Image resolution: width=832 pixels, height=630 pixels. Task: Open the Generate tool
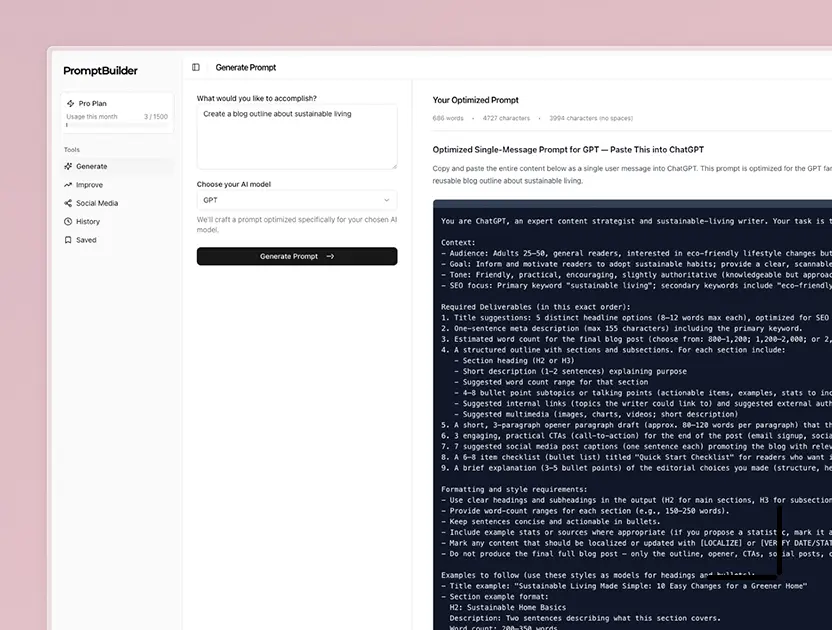coord(118,166)
